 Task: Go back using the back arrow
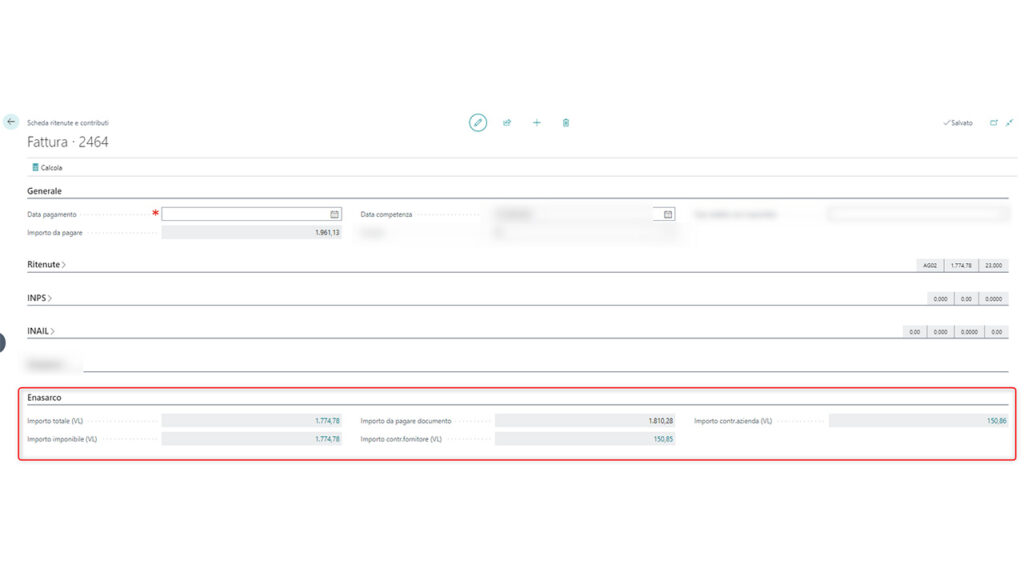pyautogui.click(x=11, y=121)
